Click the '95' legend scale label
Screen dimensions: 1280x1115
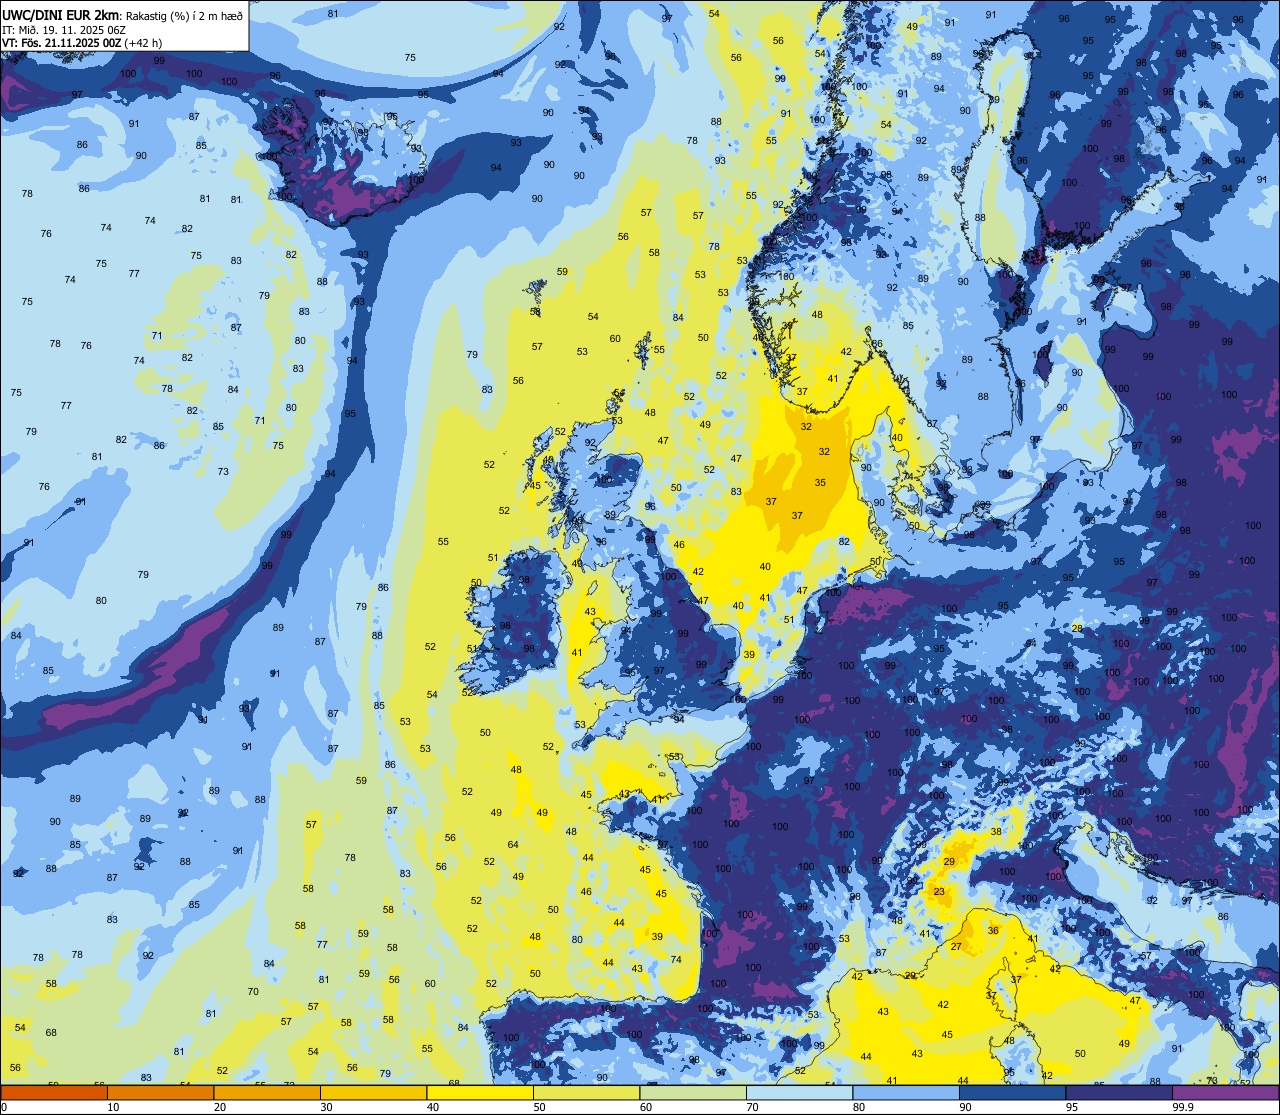pos(1072,1107)
